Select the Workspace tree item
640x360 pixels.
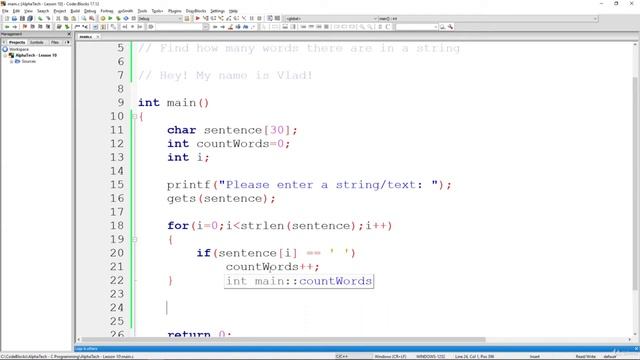pyautogui.click(x=18, y=49)
